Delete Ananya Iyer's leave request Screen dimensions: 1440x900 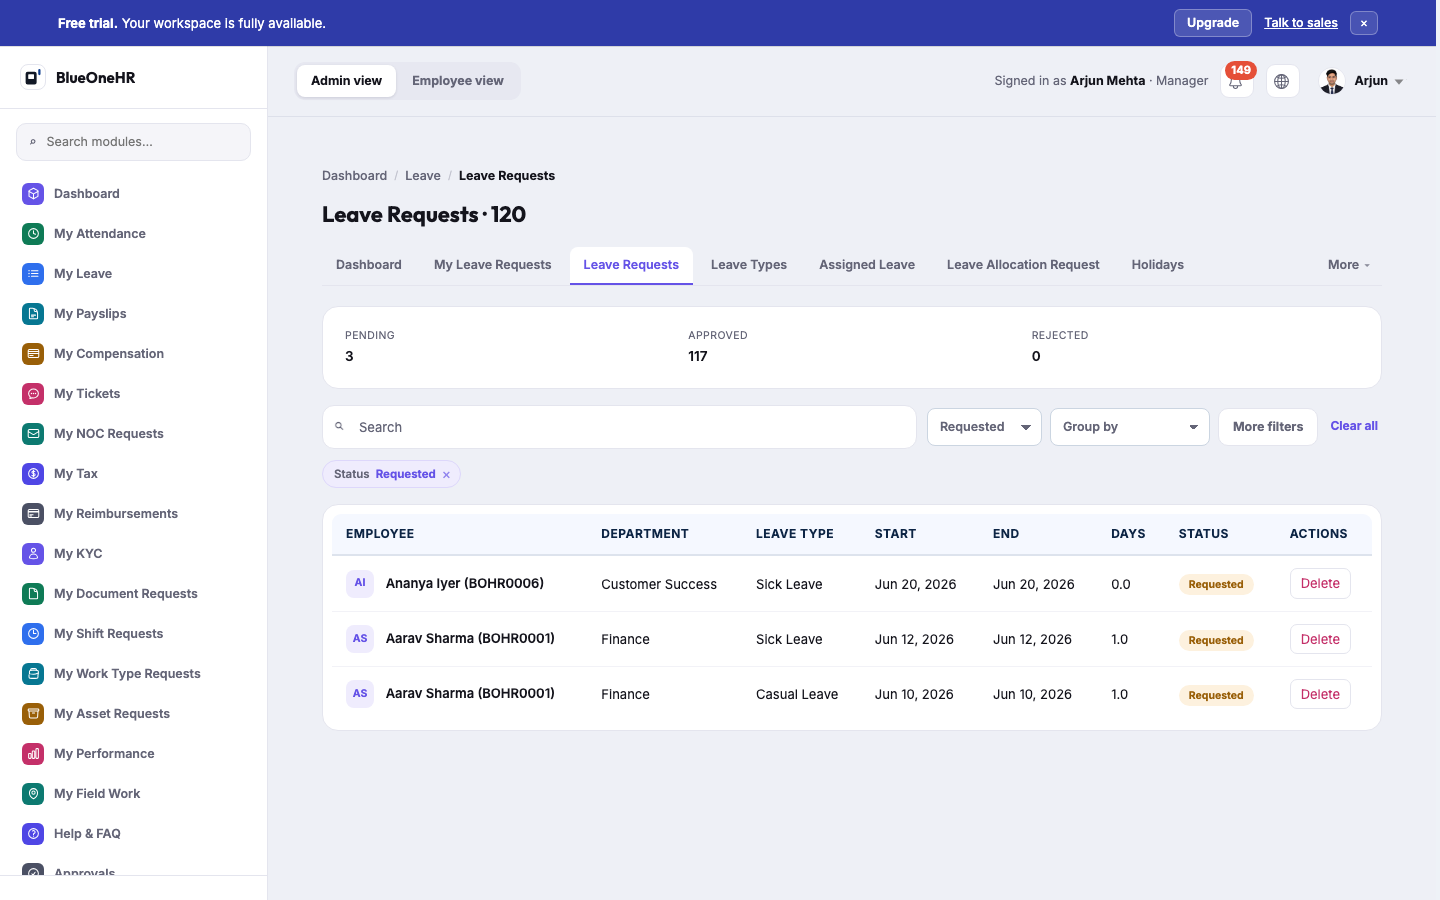tap(1320, 584)
